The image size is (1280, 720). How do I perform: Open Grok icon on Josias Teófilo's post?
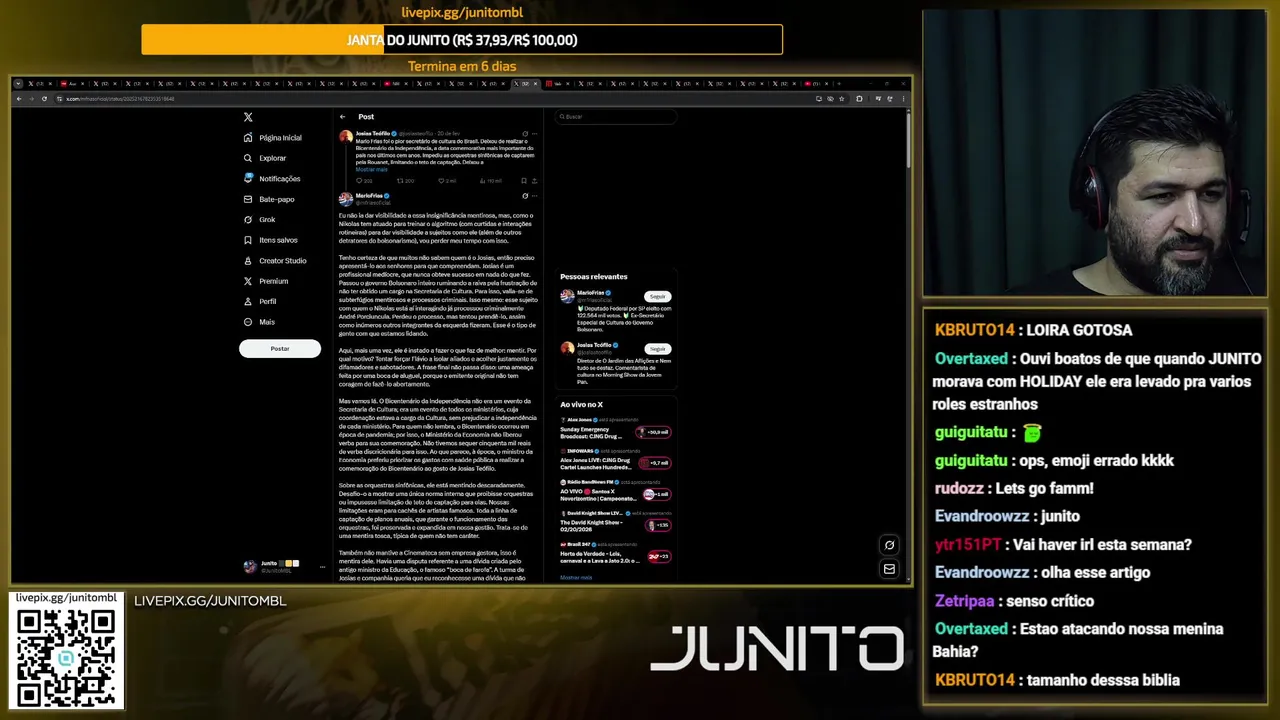click(x=525, y=133)
